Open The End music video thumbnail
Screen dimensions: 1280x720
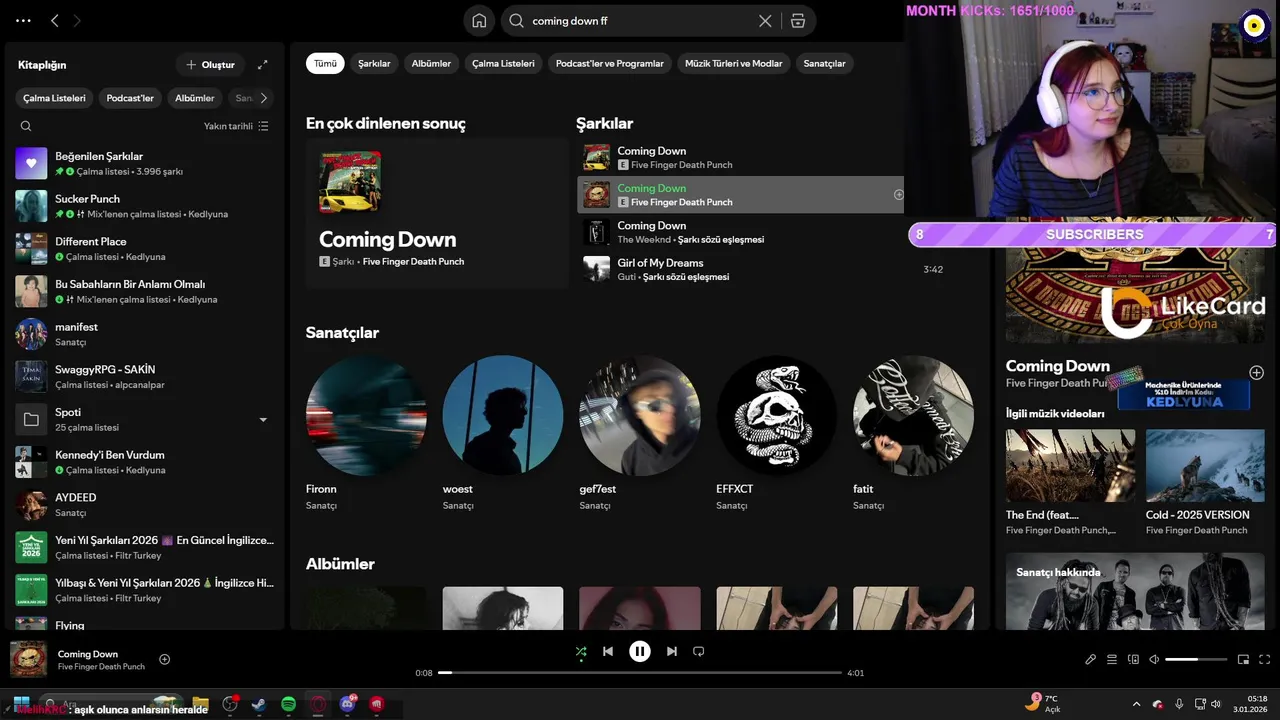[1070, 465]
